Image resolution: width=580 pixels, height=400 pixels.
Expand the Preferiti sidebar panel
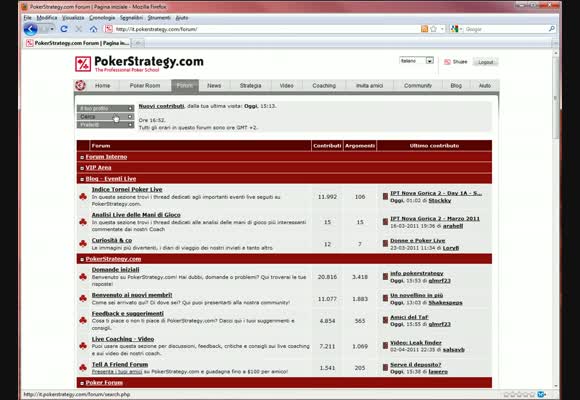105,125
